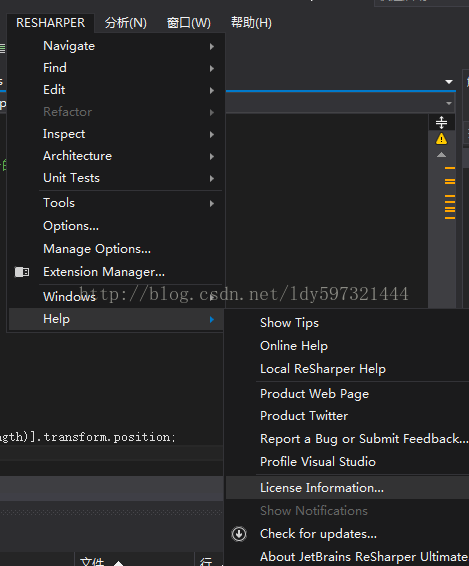
Task: Expand the Navigate submenu arrow
Action: [212, 46]
